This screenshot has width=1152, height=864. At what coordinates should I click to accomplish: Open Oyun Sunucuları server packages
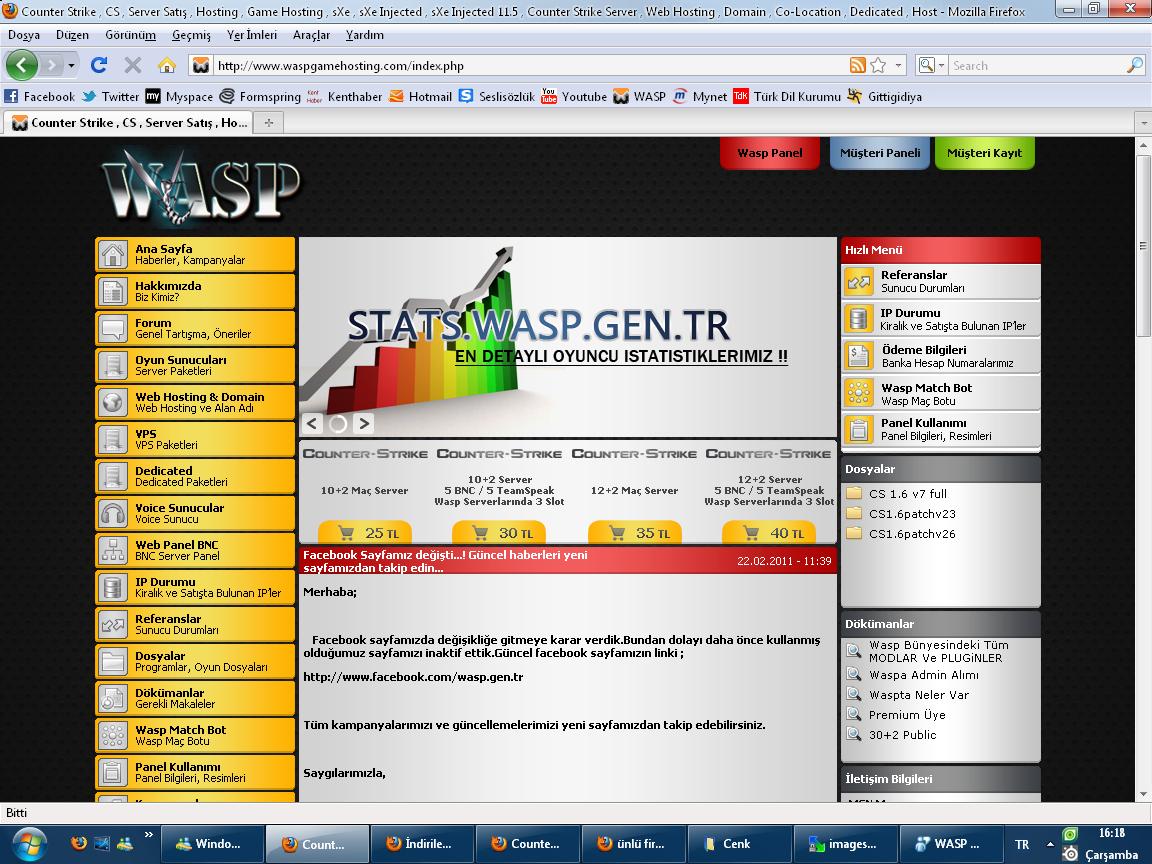tap(195, 365)
